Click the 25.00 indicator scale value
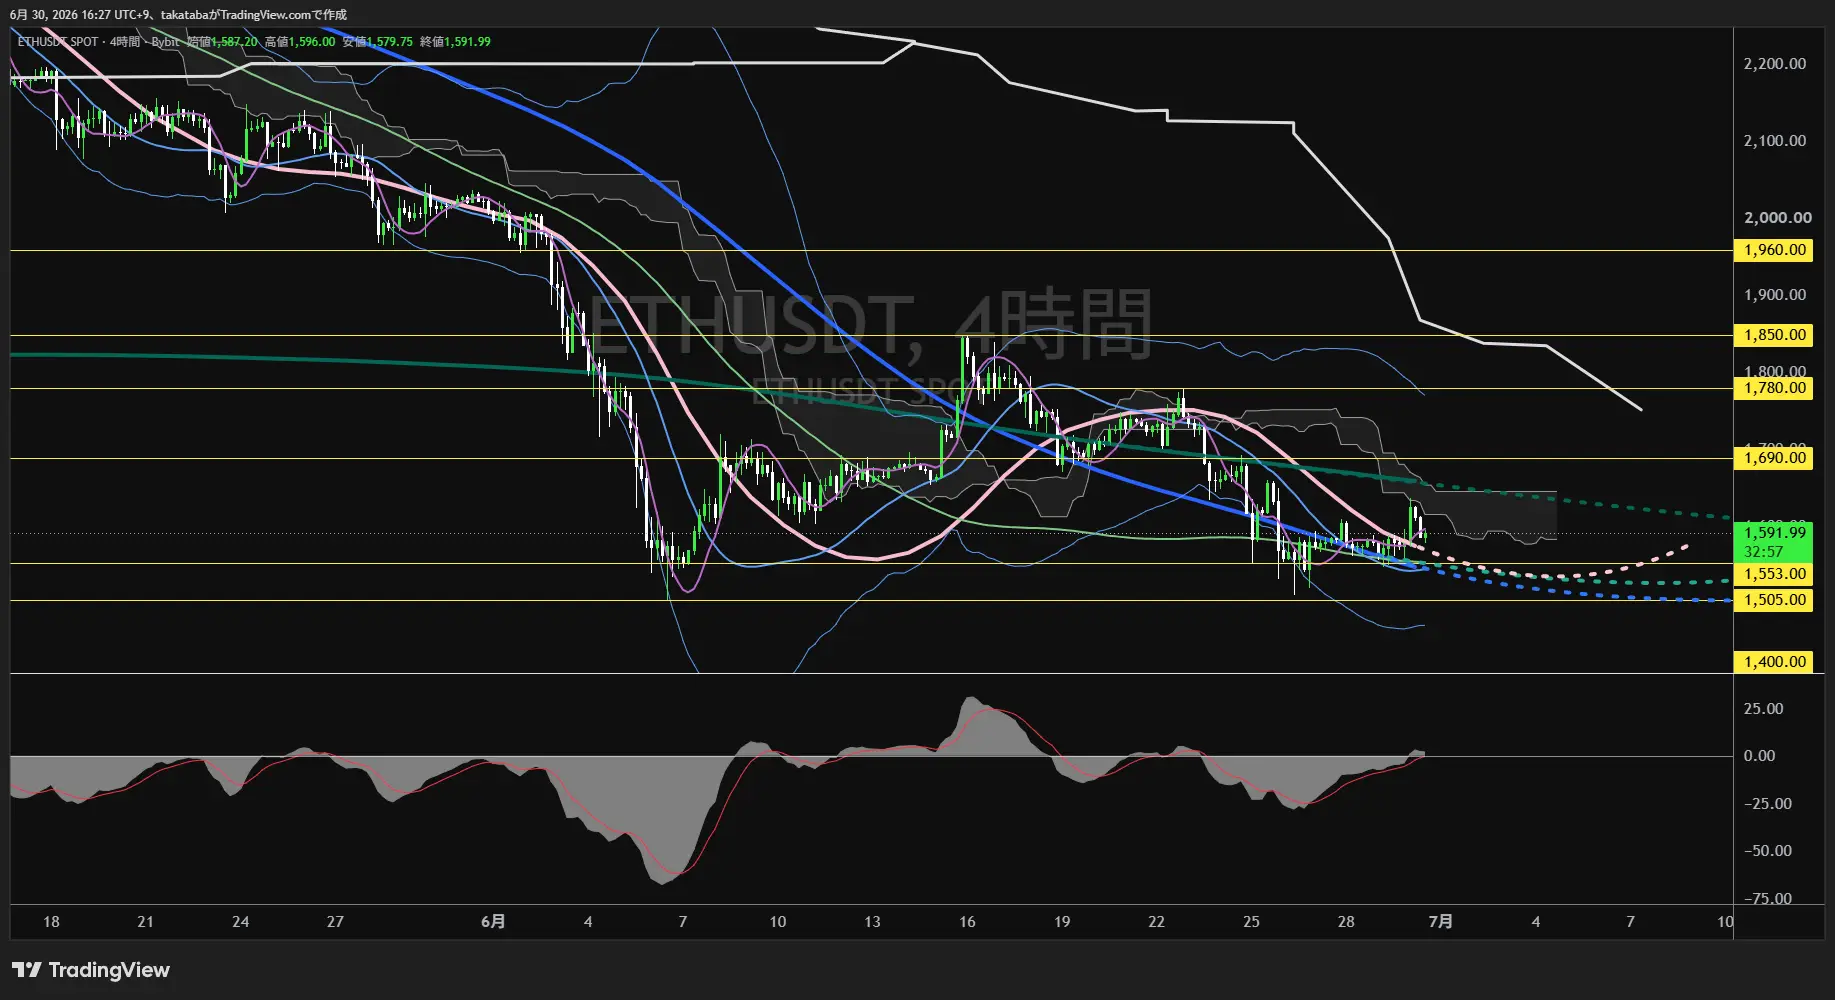The width and height of the screenshot is (1835, 1000). point(1763,709)
